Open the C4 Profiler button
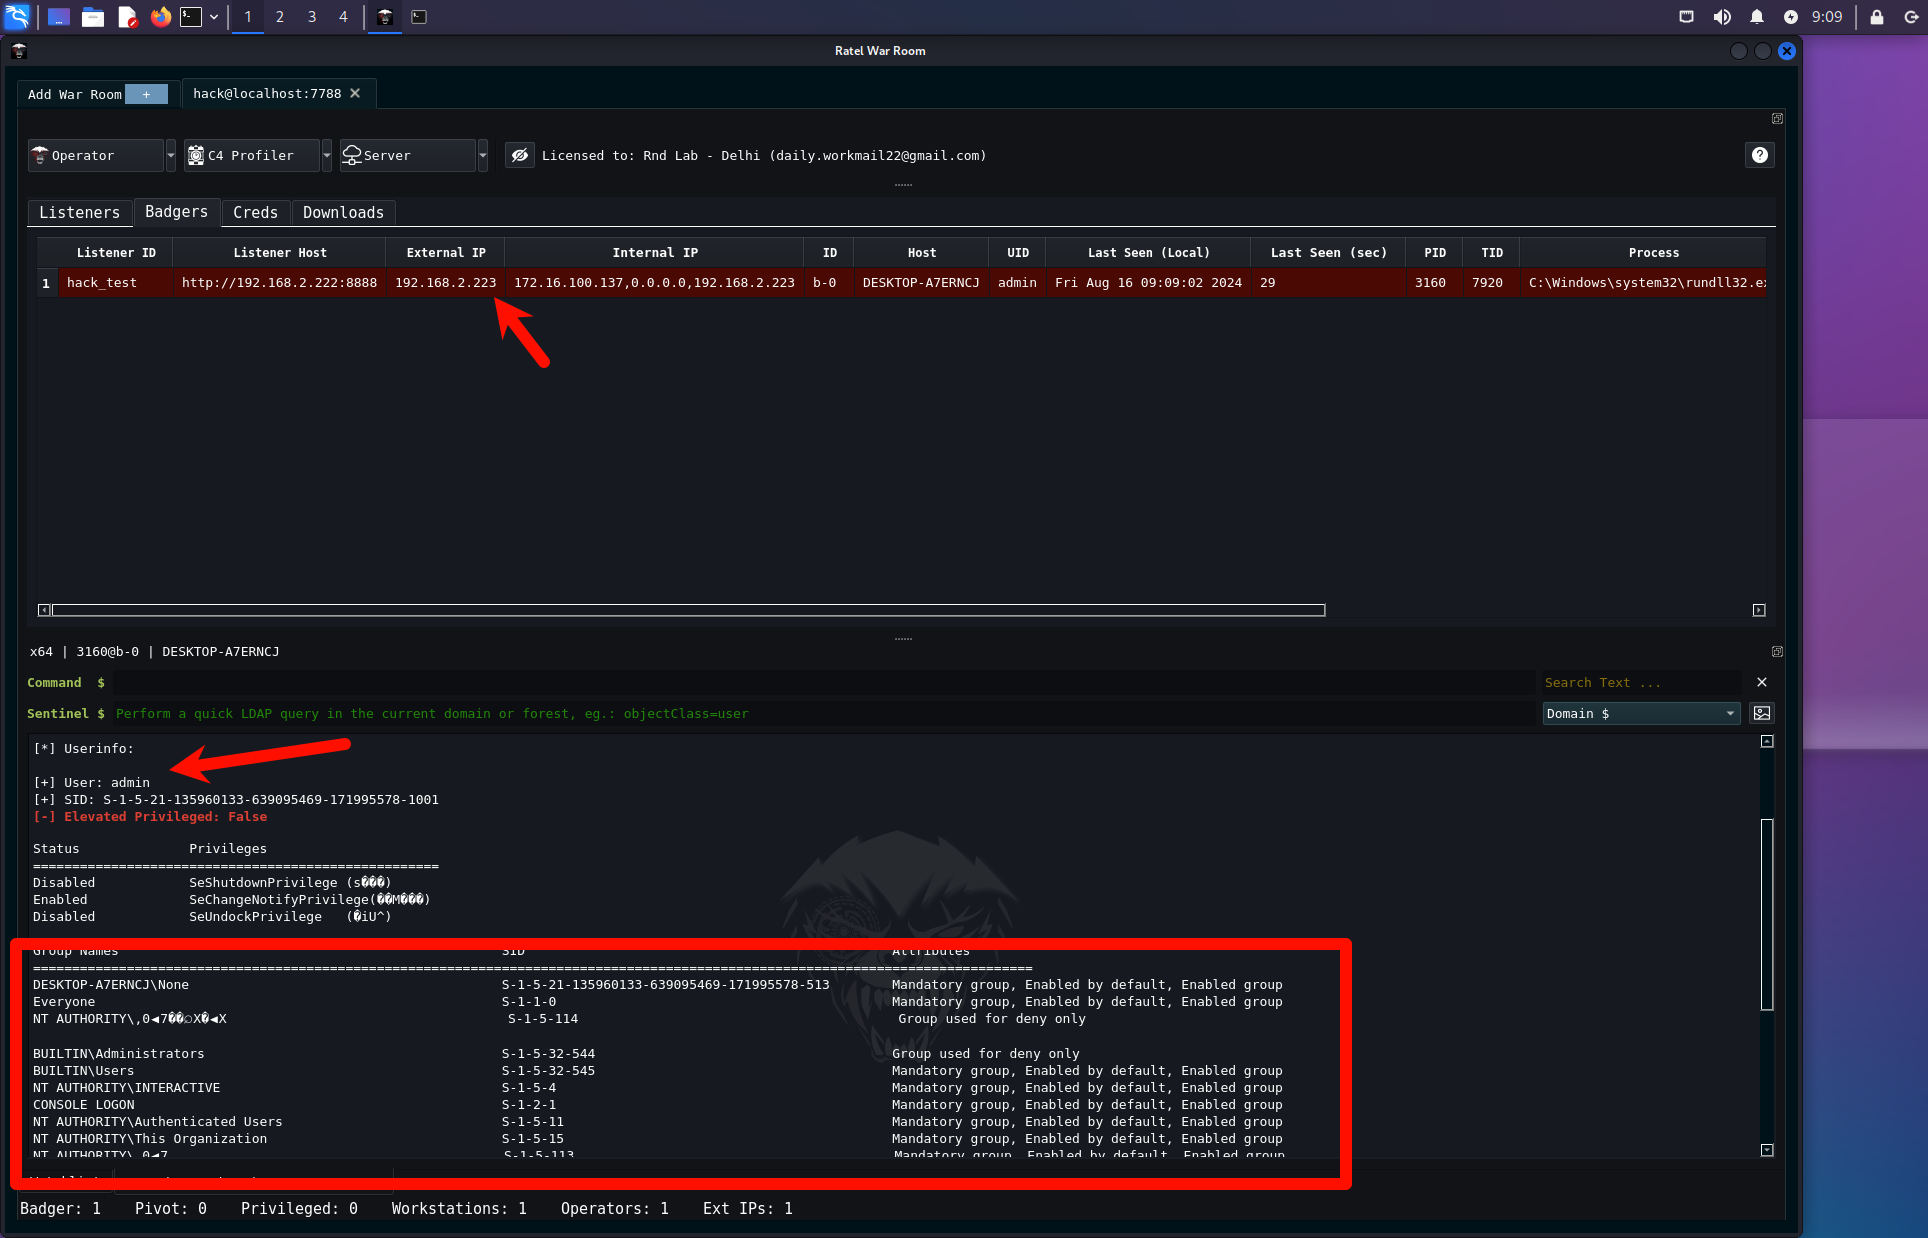This screenshot has width=1928, height=1238. tap(252, 155)
